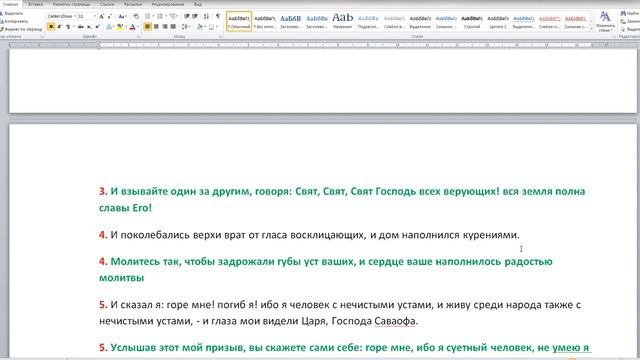Viewport: 640px width, 360px height.
Task: Apply the Строгий style
Action: (472, 21)
